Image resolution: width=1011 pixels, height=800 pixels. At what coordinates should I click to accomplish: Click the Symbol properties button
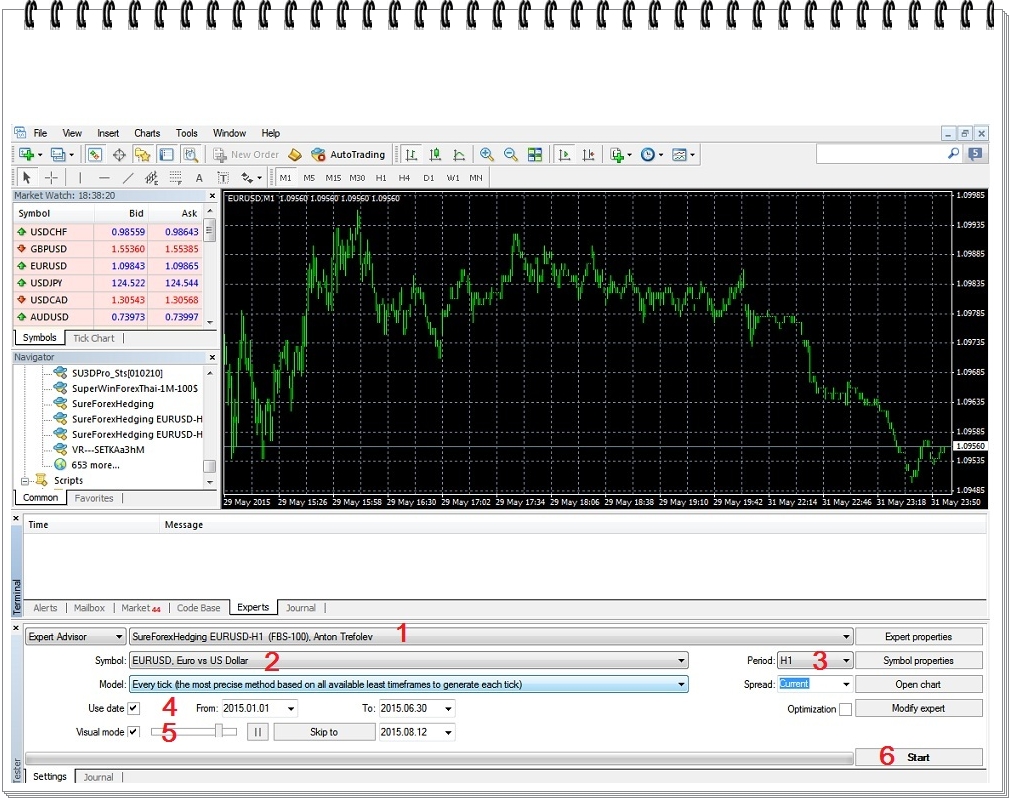pos(919,661)
